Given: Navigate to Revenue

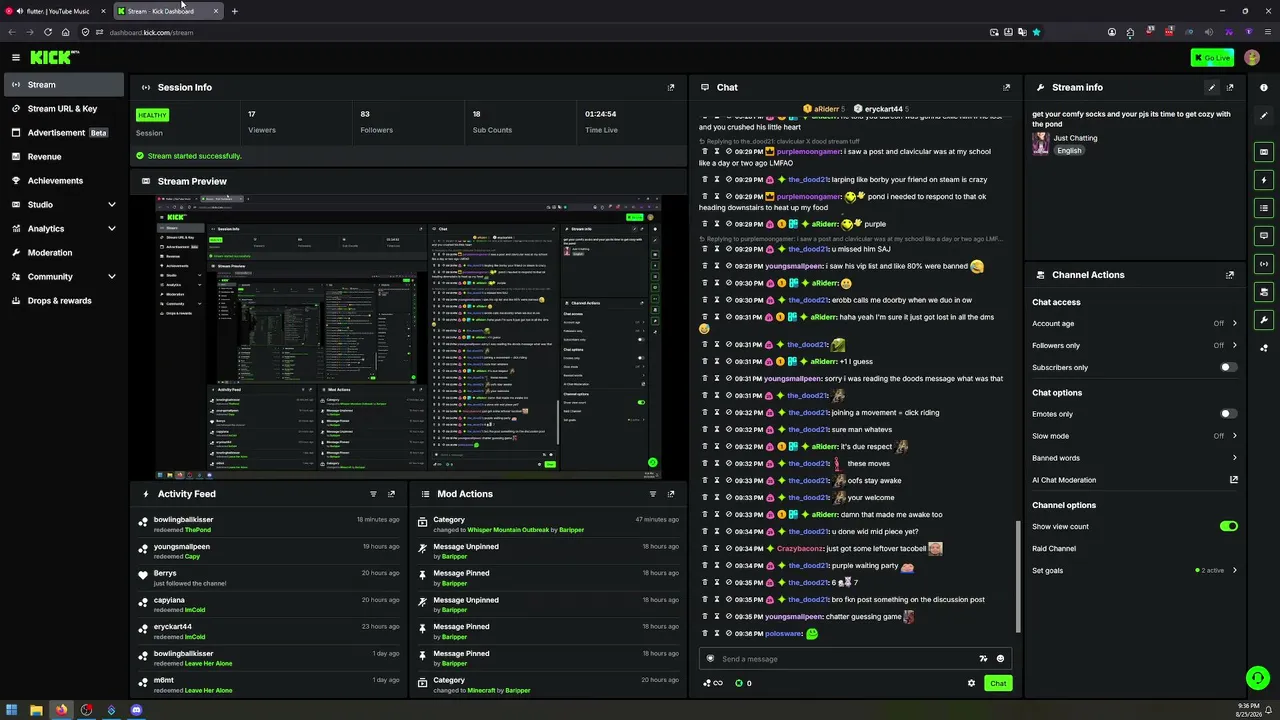Looking at the screenshot, I should 62,157.
